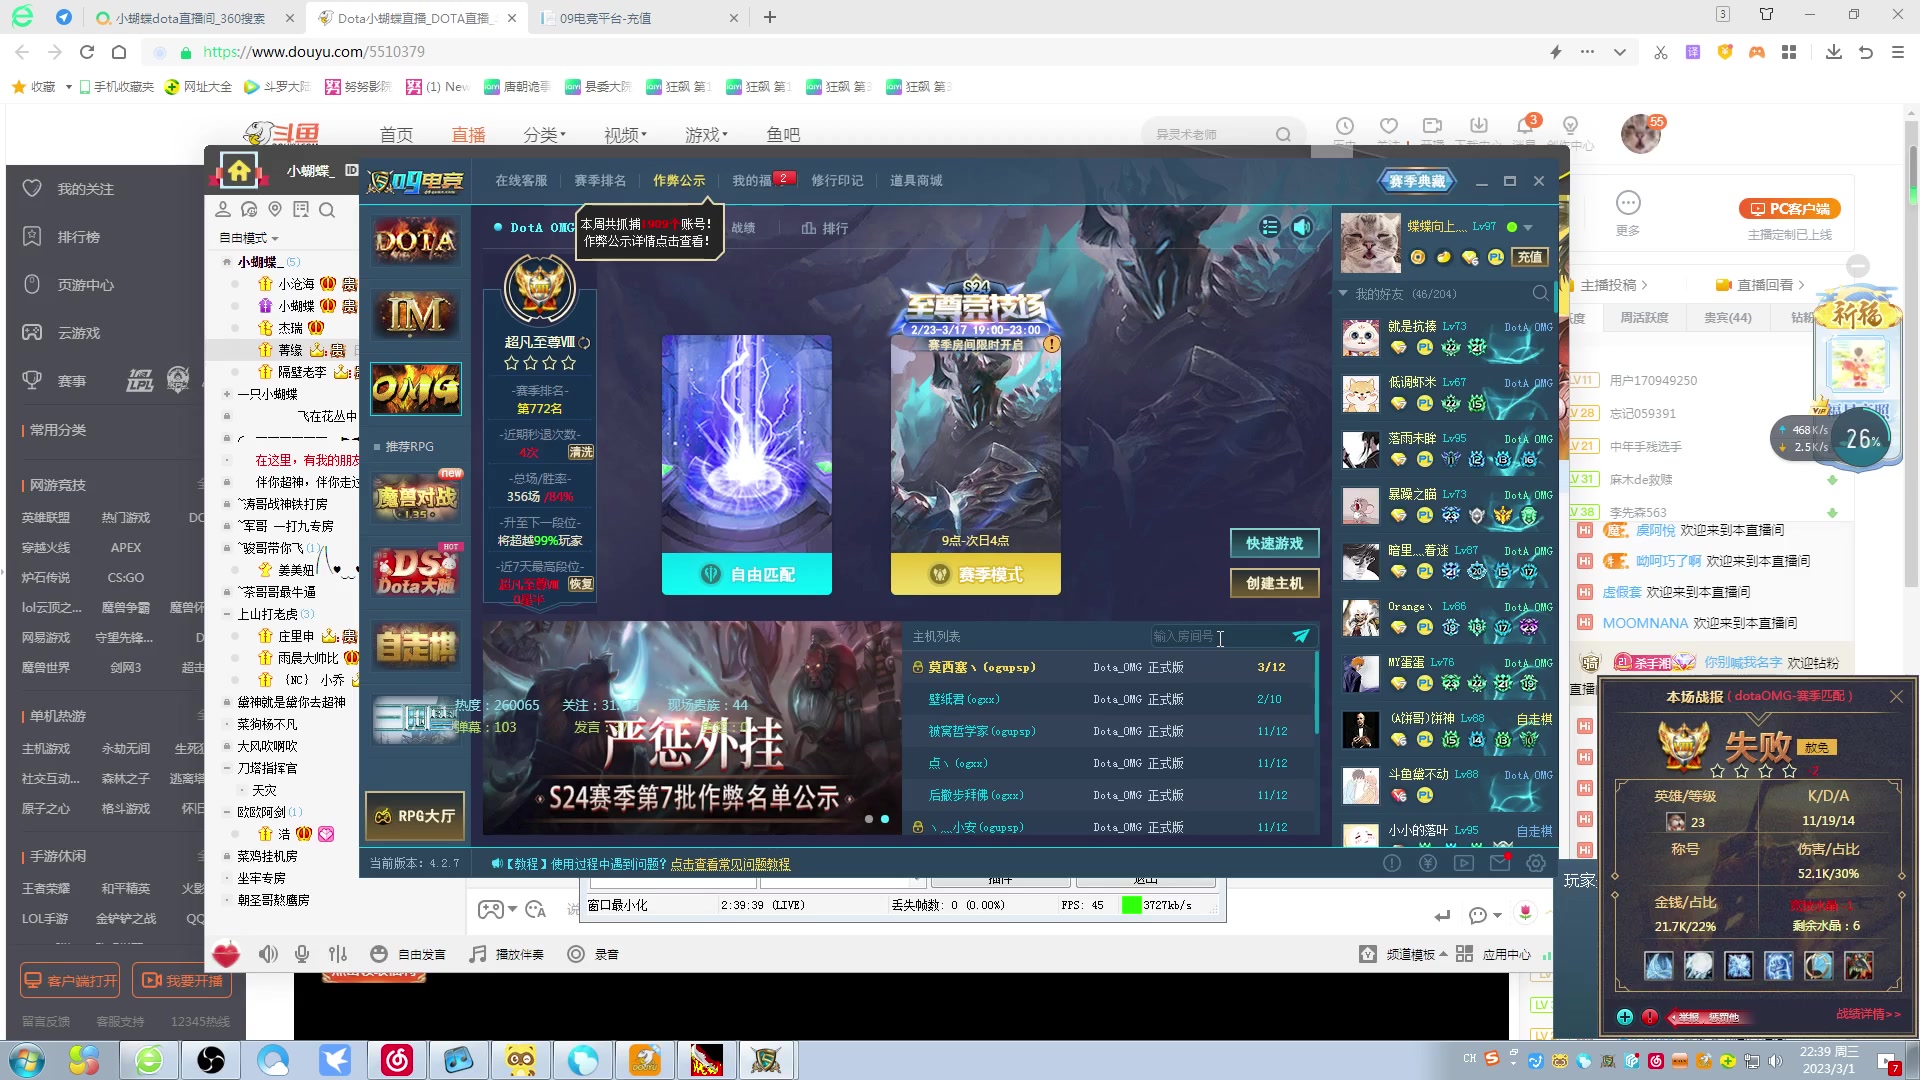Switch to 排行 tab in lobby
The height and width of the screenshot is (1080, 1920).
(825, 228)
